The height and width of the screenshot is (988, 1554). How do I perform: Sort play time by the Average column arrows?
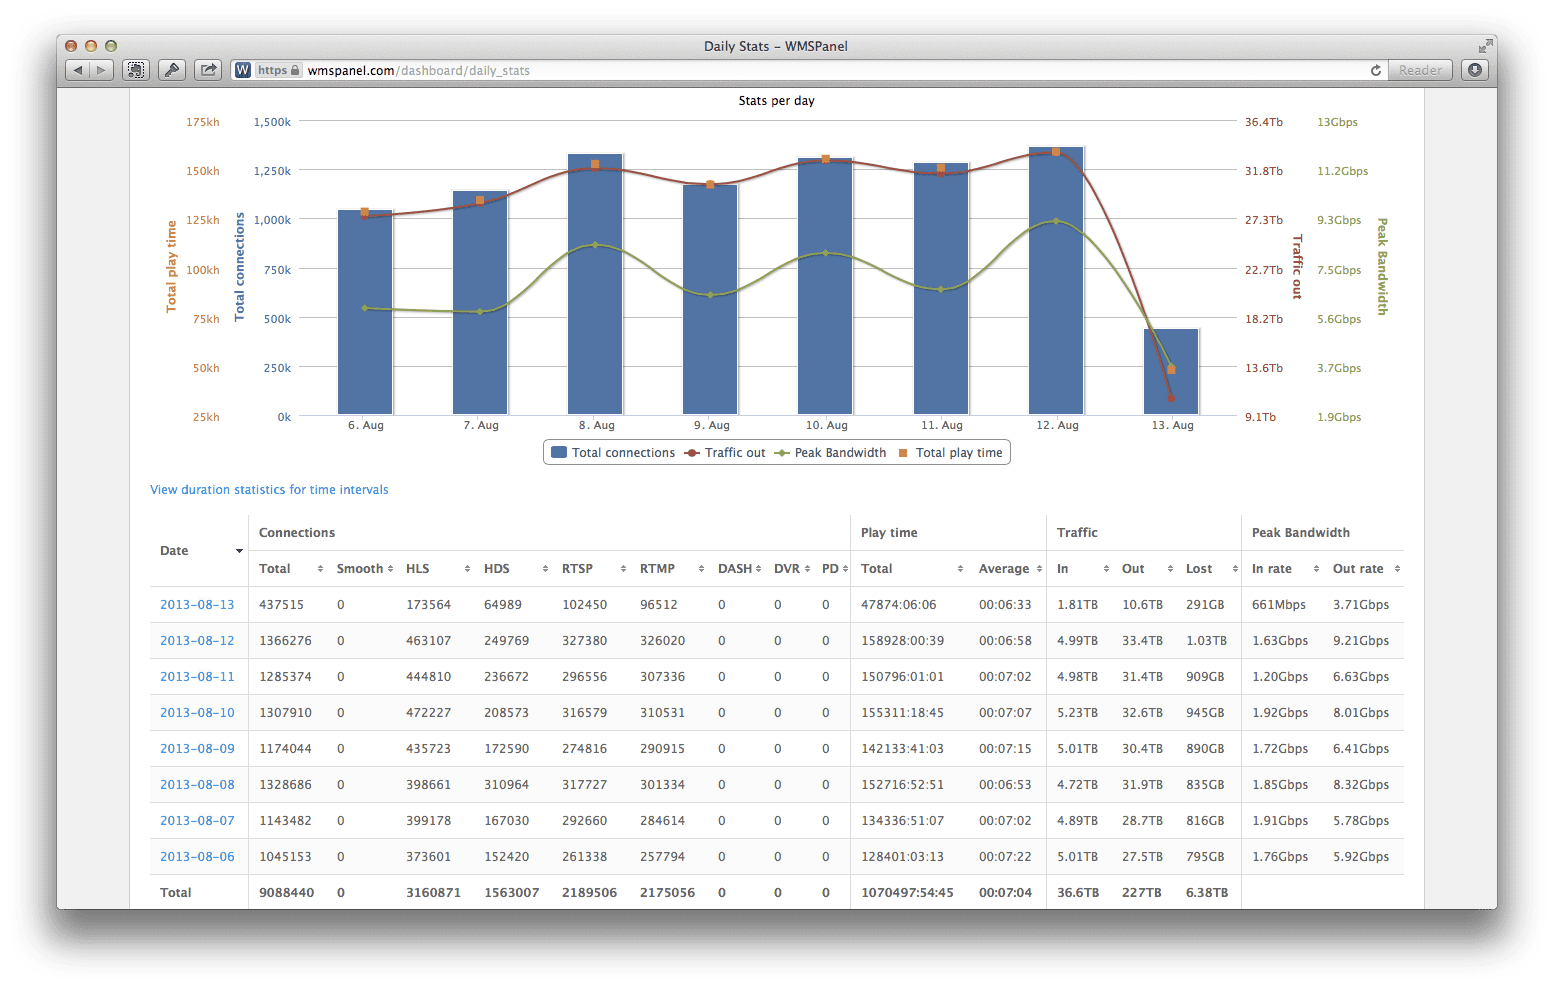pyautogui.click(x=1039, y=568)
